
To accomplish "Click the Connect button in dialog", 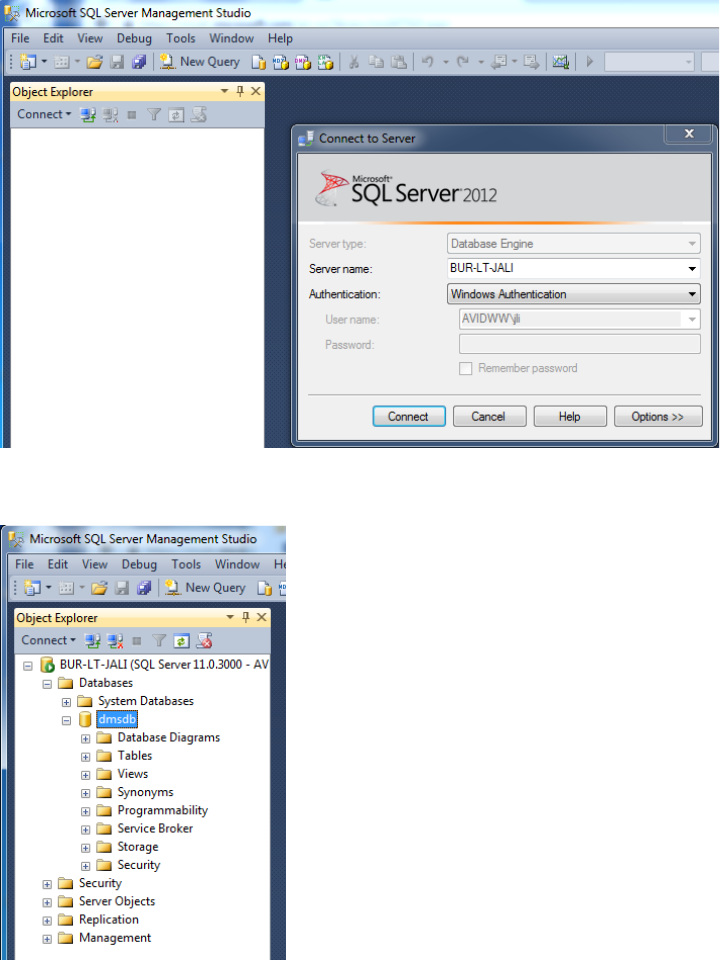I will (409, 416).
